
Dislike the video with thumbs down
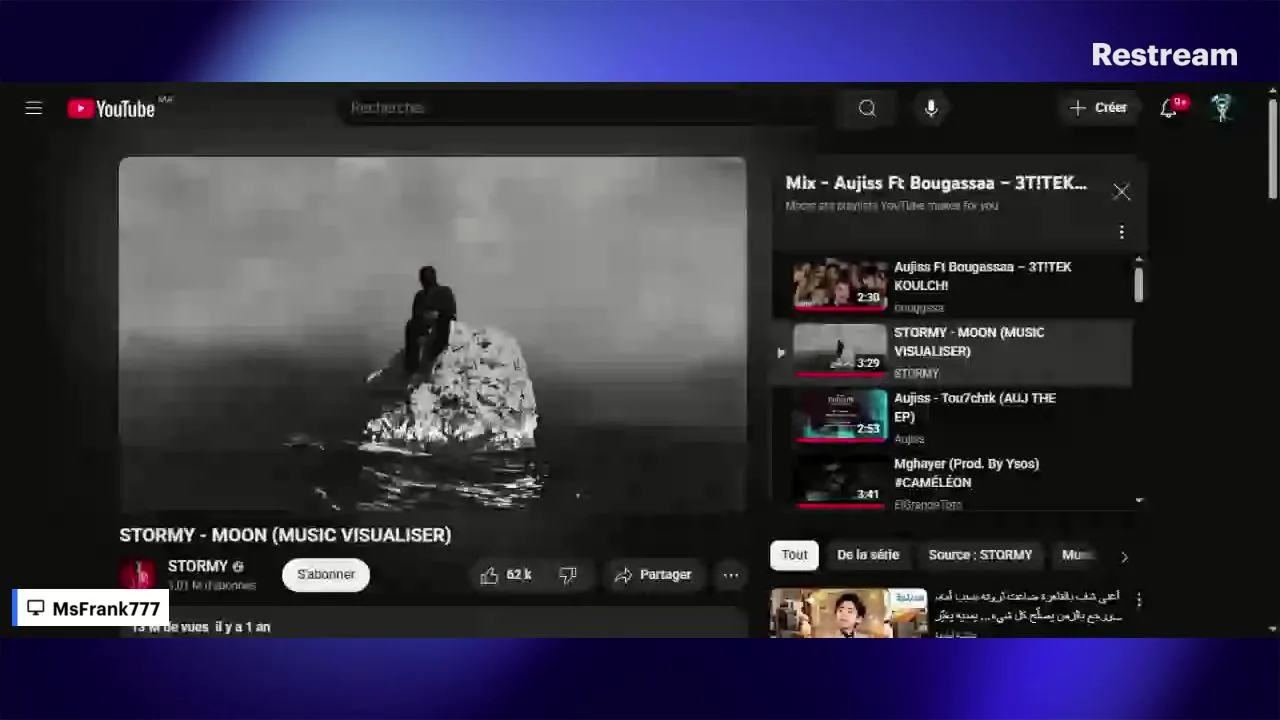(568, 575)
